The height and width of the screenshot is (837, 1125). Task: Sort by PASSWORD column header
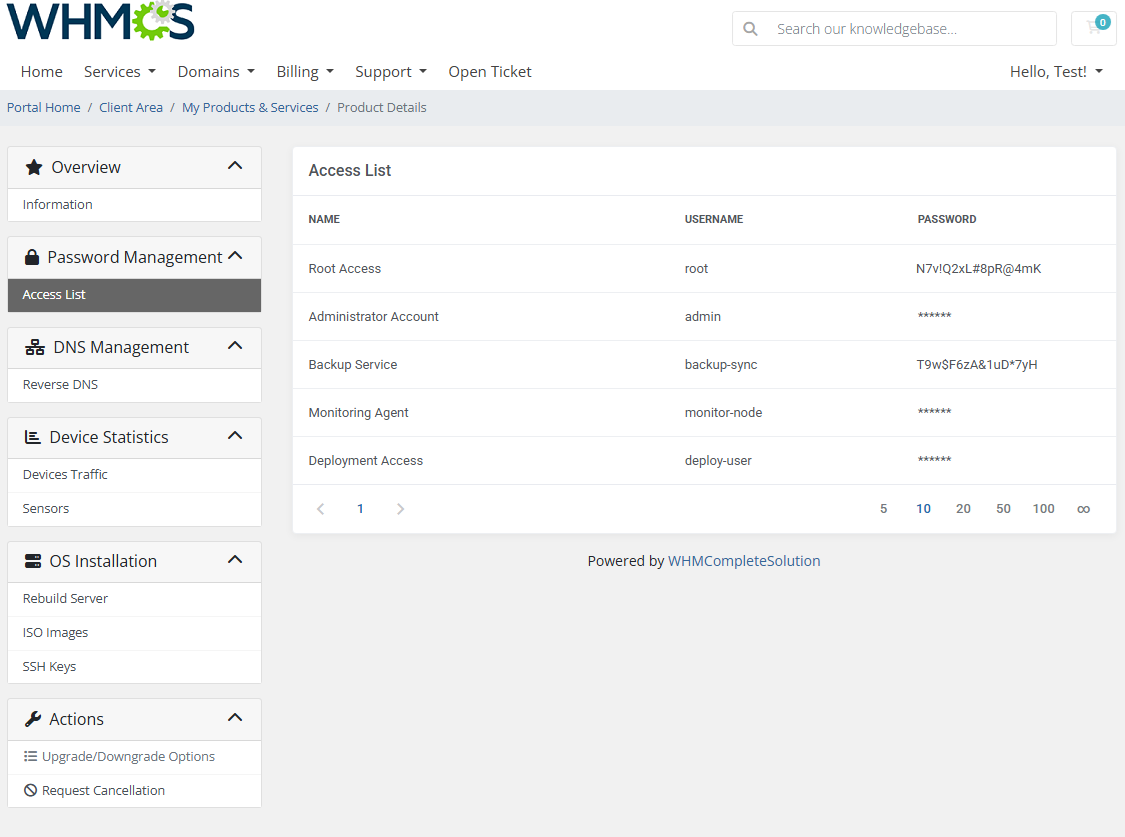click(x=947, y=219)
